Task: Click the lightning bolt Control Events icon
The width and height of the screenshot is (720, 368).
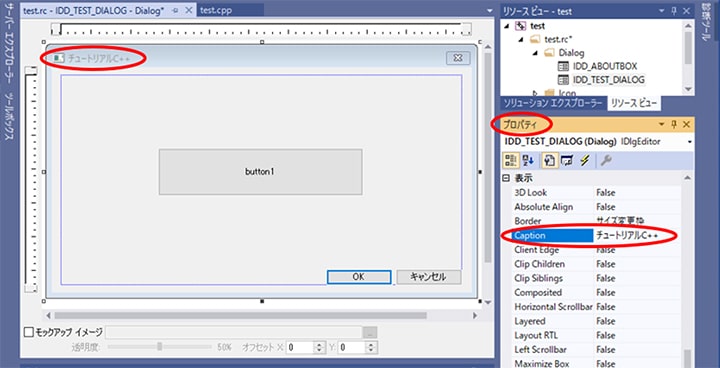Action: (584, 160)
